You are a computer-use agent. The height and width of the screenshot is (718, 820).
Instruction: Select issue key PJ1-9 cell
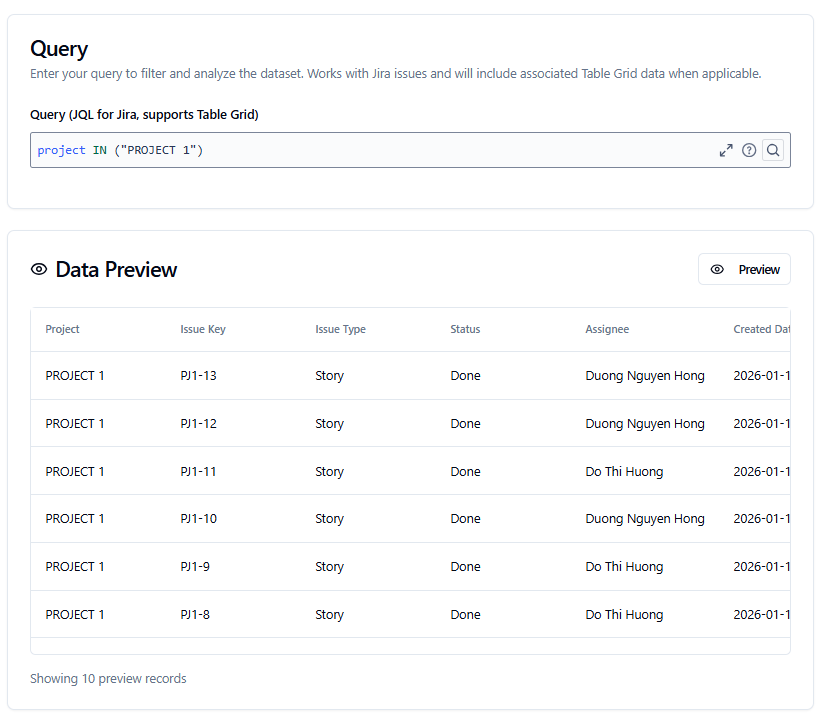coord(195,567)
